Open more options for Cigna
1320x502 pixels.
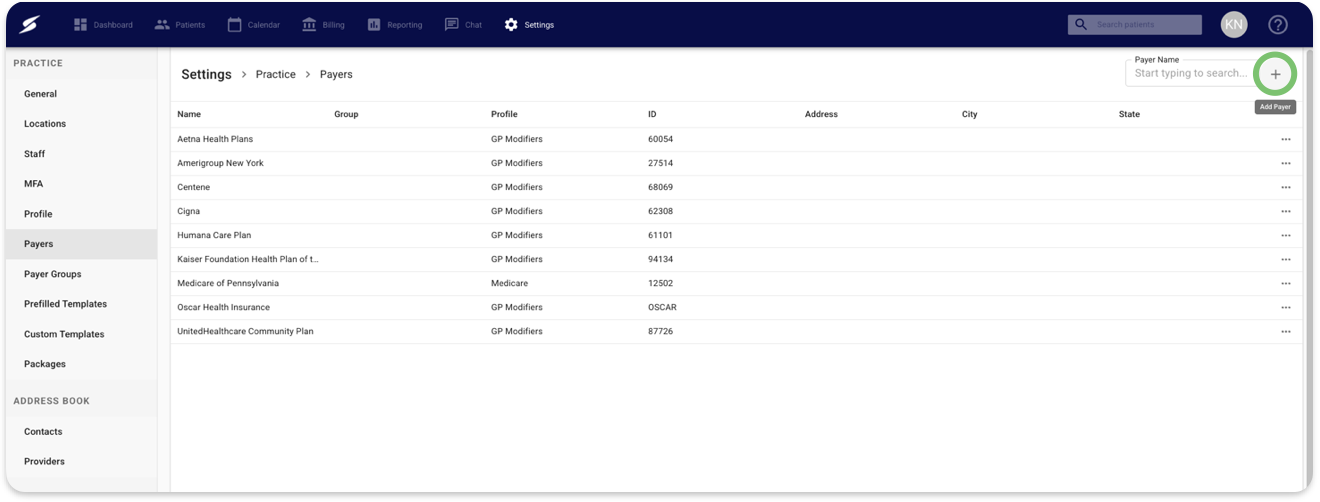tap(1286, 211)
